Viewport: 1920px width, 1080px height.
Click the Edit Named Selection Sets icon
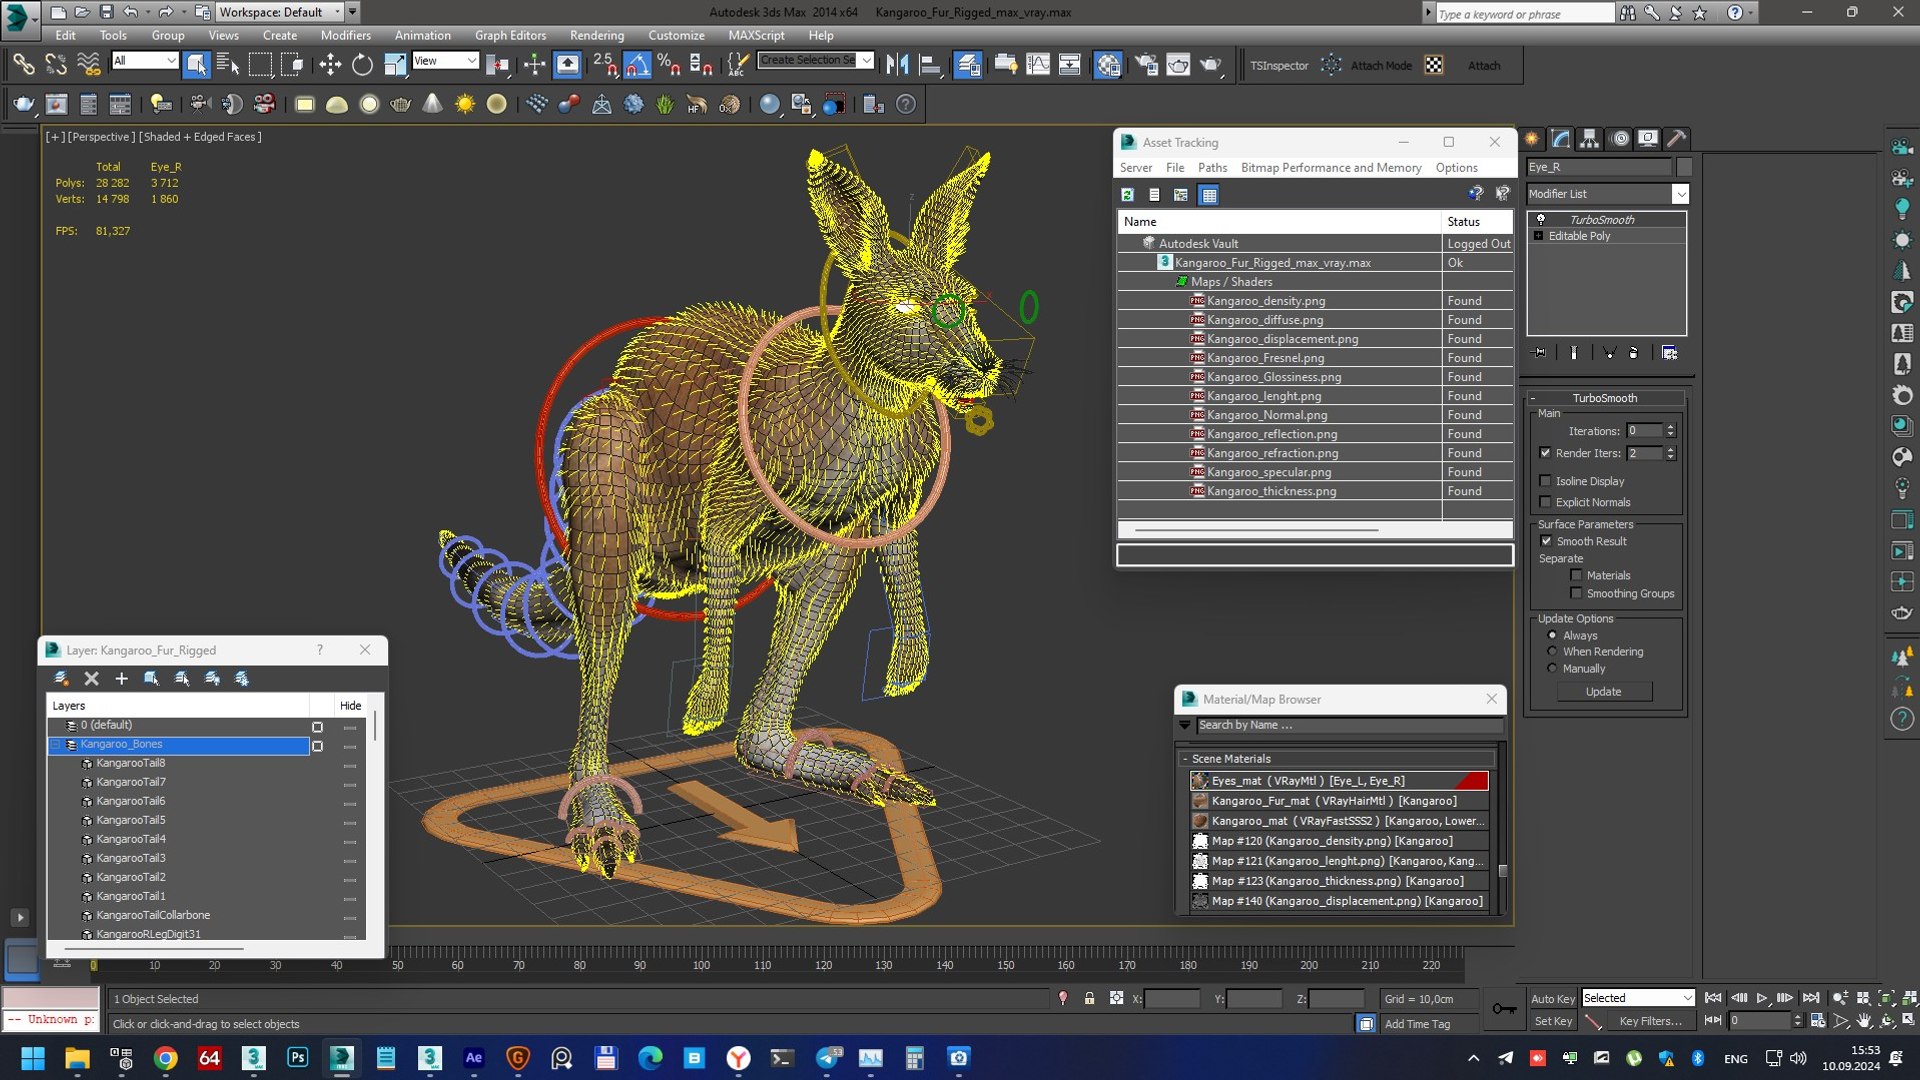(x=737, y=65)
